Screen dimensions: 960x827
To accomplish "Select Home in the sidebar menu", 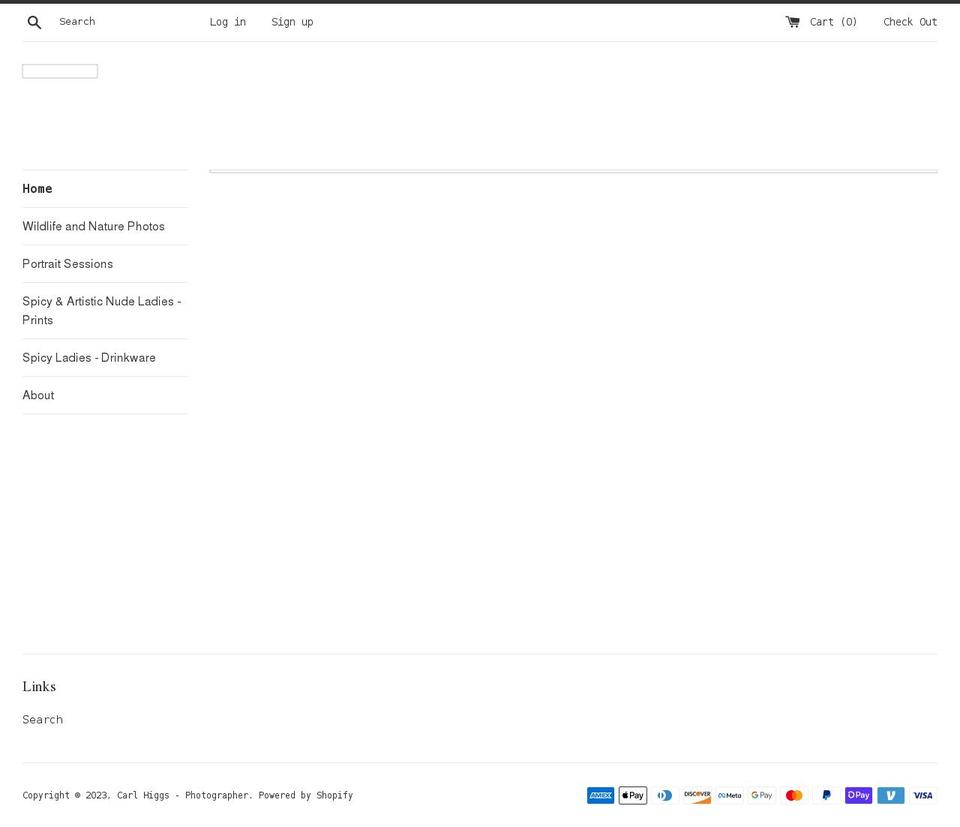I will coord(37,189).
